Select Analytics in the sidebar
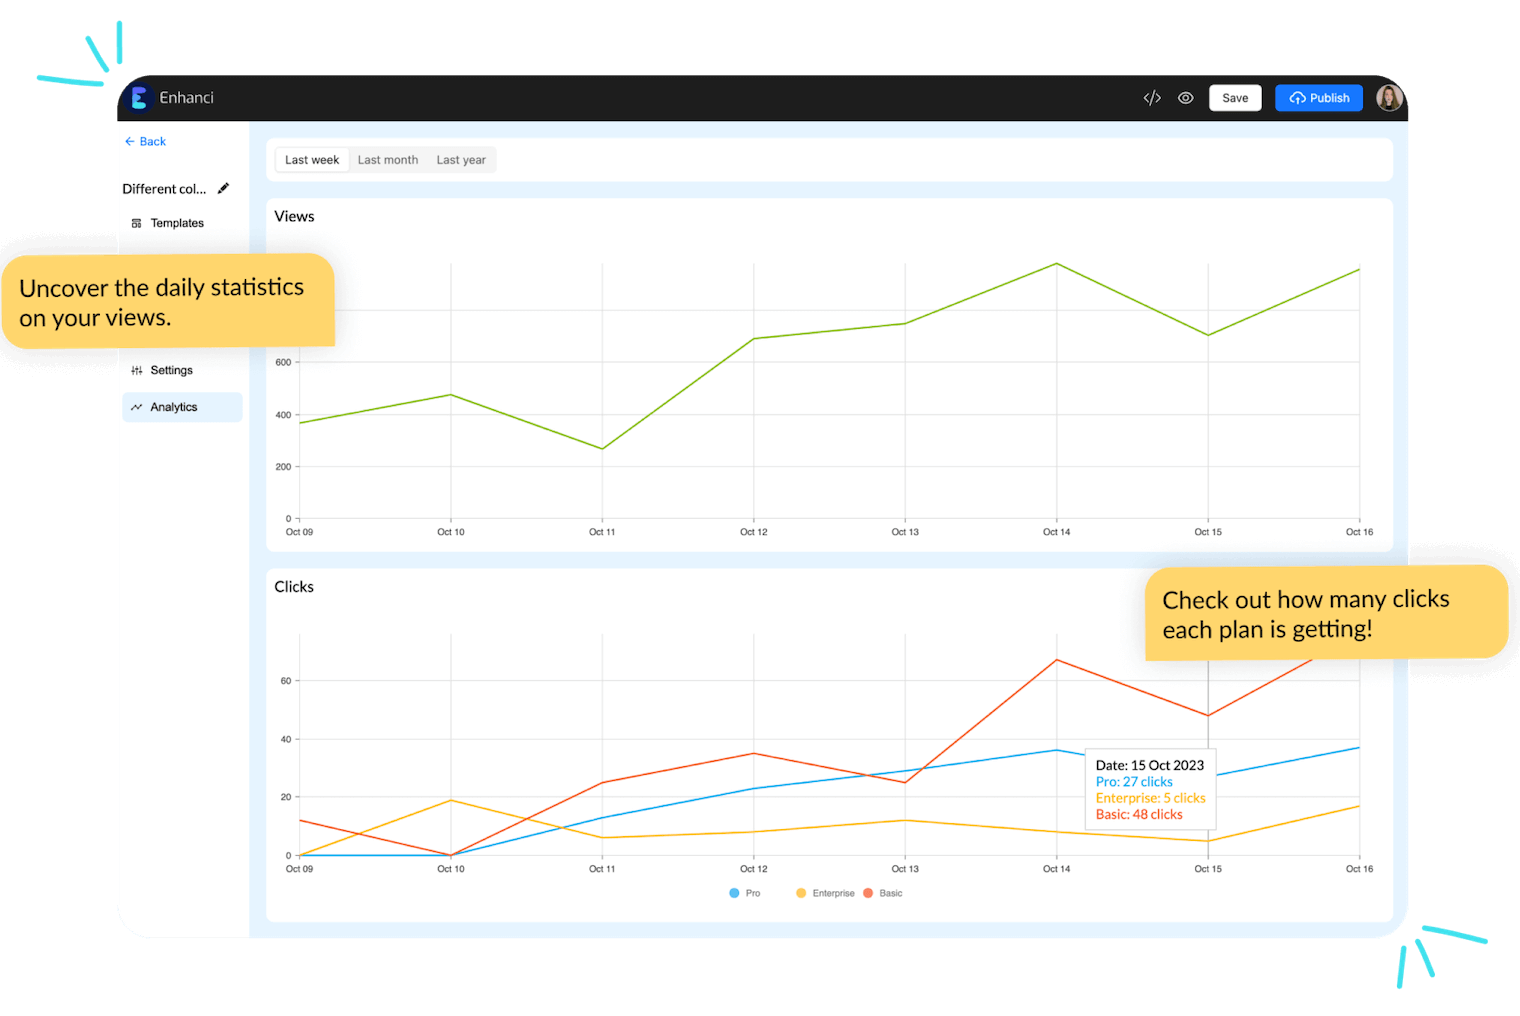Screen dimensions: 1520x1016 click(x=174, y=407)
